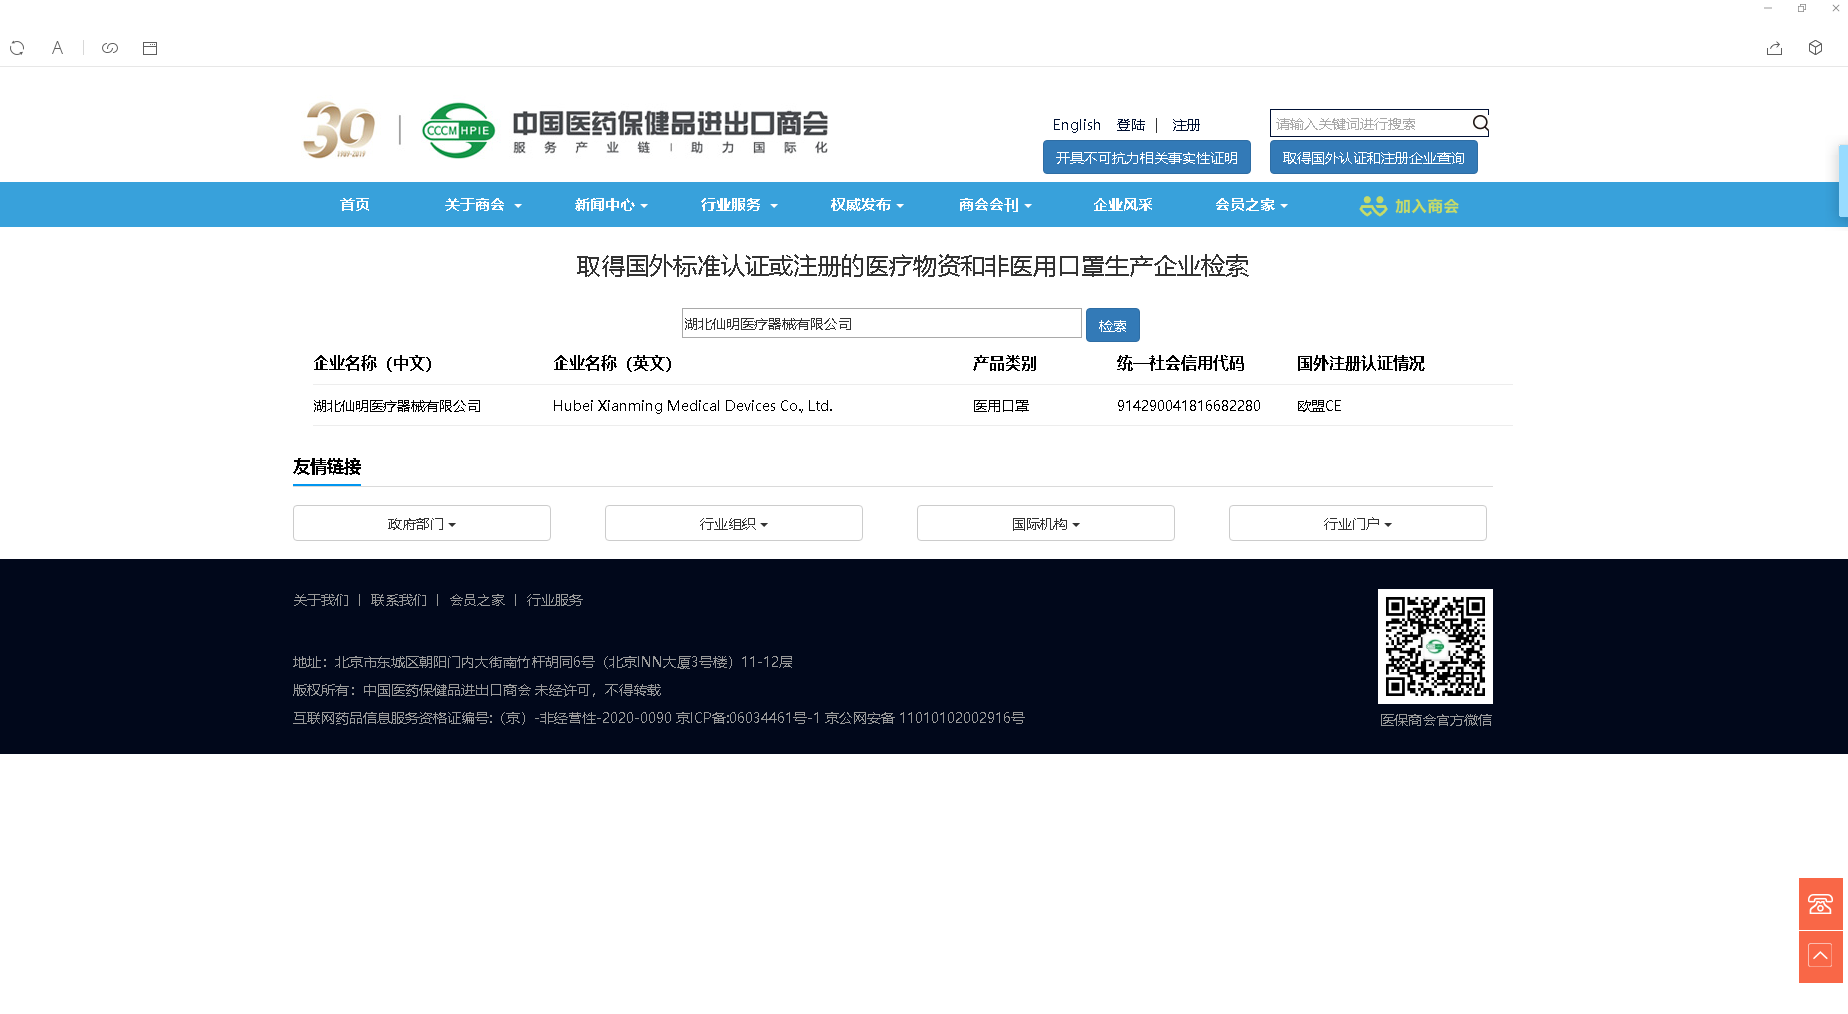This screenshot has width=1848, height=1014.
Task: Click the calendar window icon in toolbar
Action: coord(150,48)
